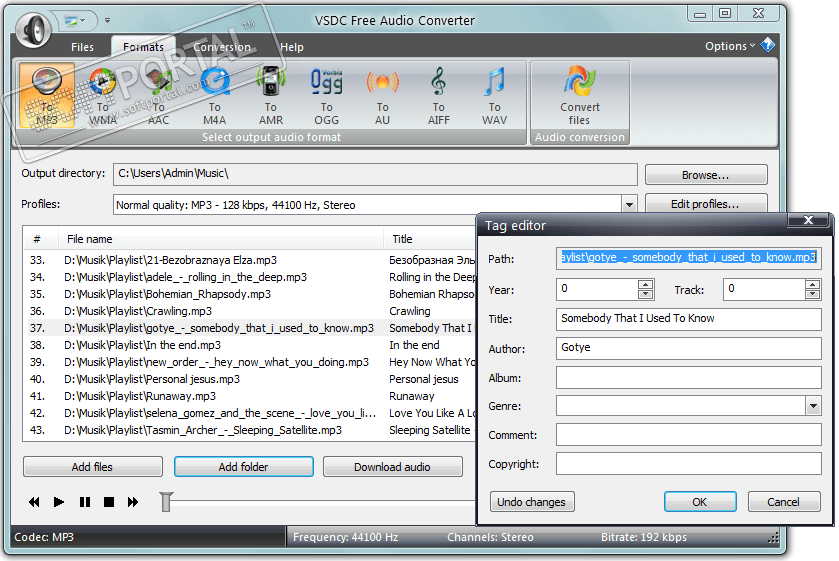Click the playback position slider handle

(166, 502)
